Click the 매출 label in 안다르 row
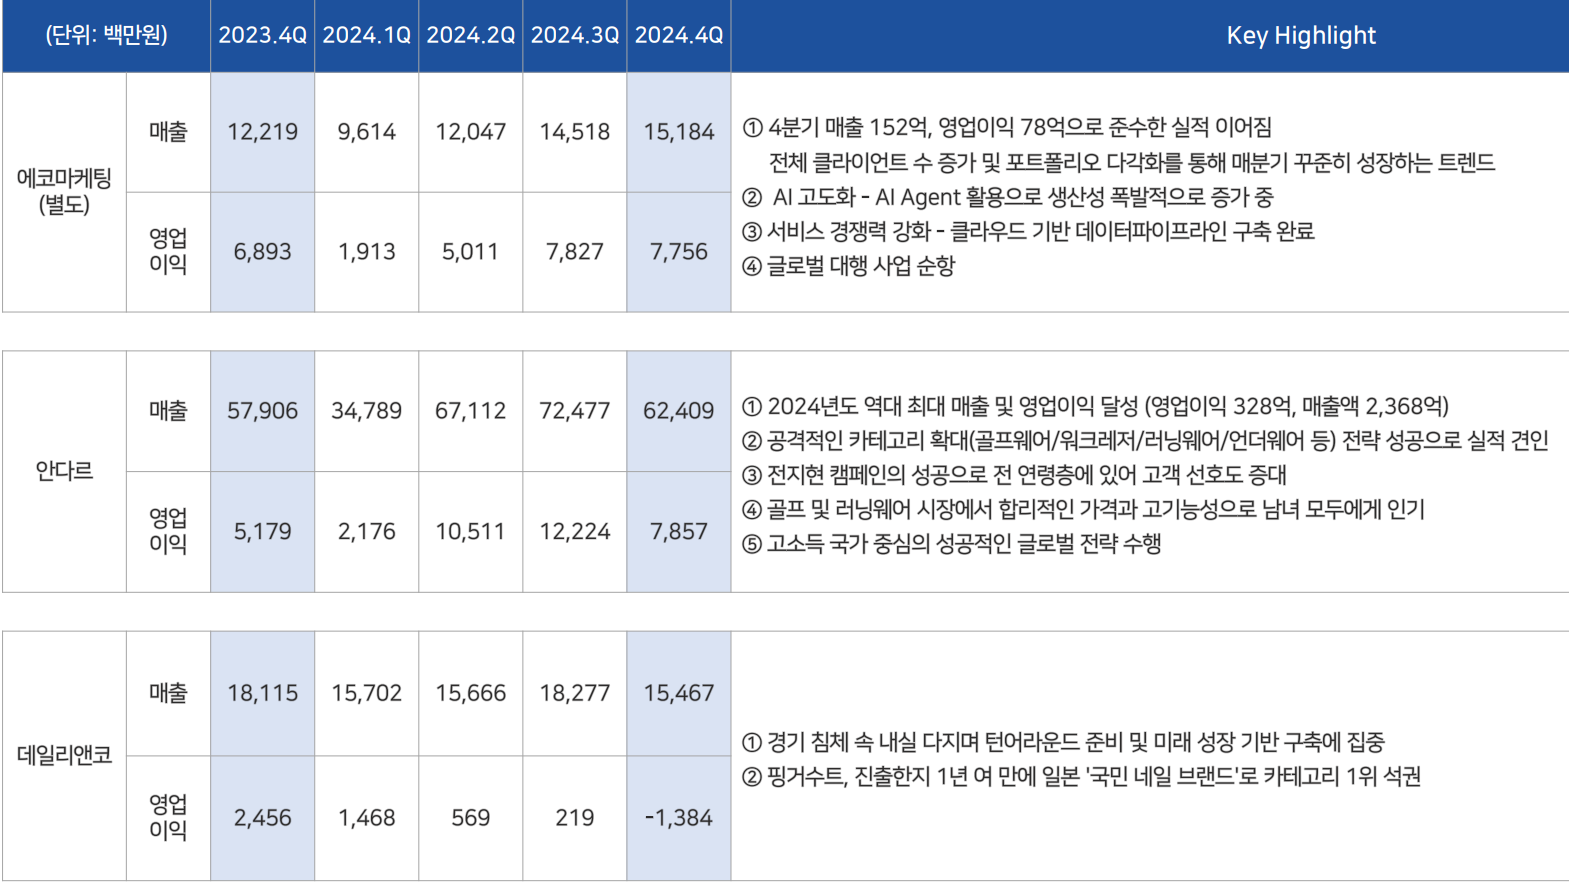This screenshot has width=1569, height=883. pyautogui.click(x=168, y=411)
